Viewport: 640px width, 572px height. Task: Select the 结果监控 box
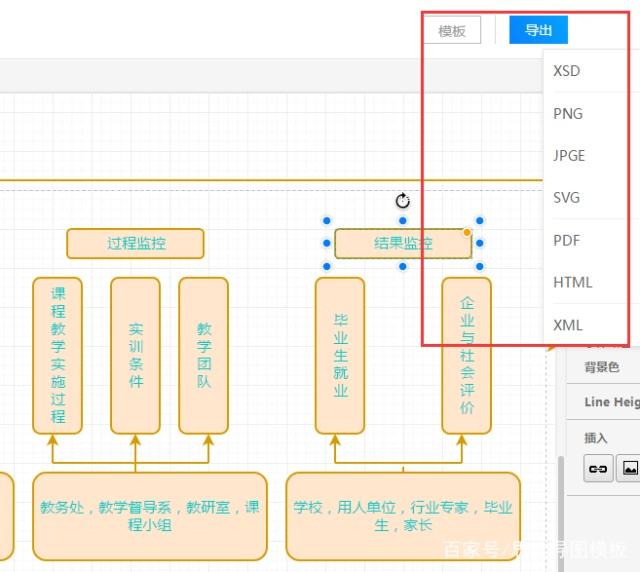click(403, 243)
